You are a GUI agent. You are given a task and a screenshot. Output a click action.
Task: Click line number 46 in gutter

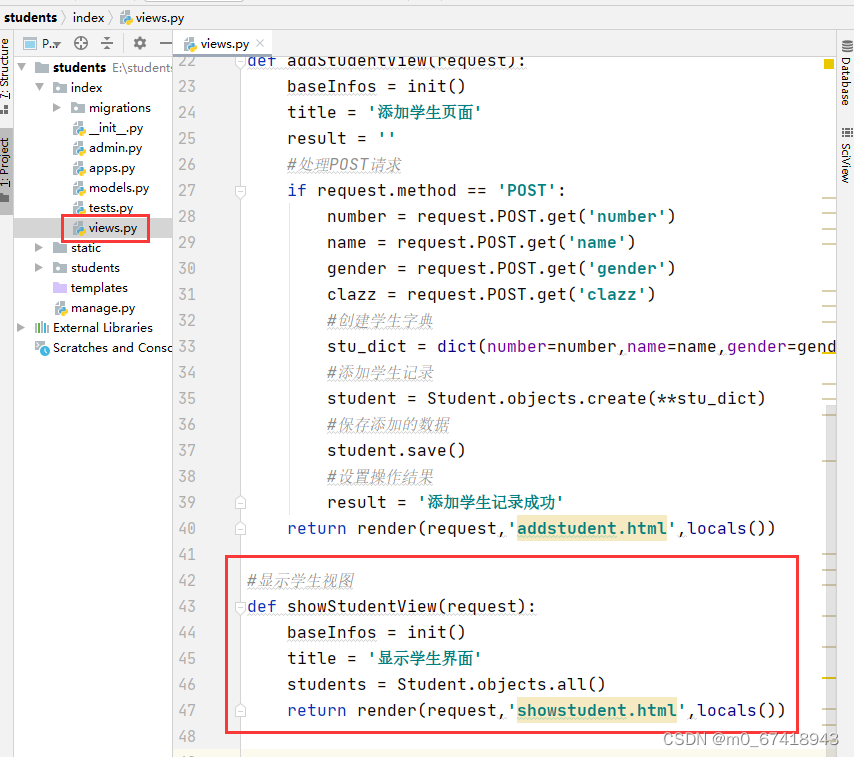187,684
